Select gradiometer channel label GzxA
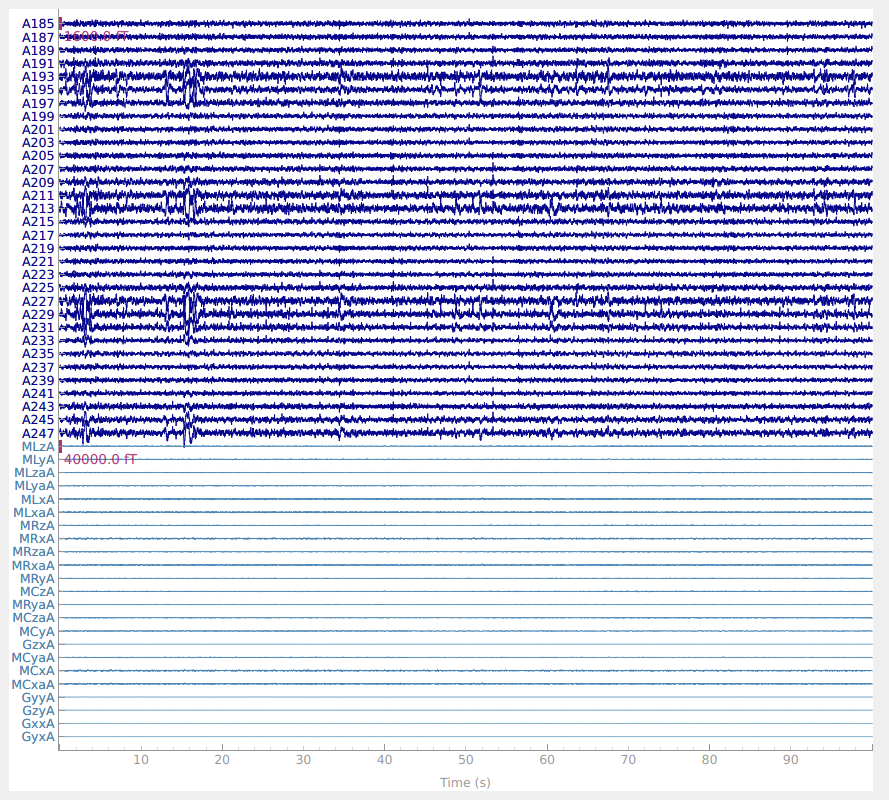 (39, 644)
